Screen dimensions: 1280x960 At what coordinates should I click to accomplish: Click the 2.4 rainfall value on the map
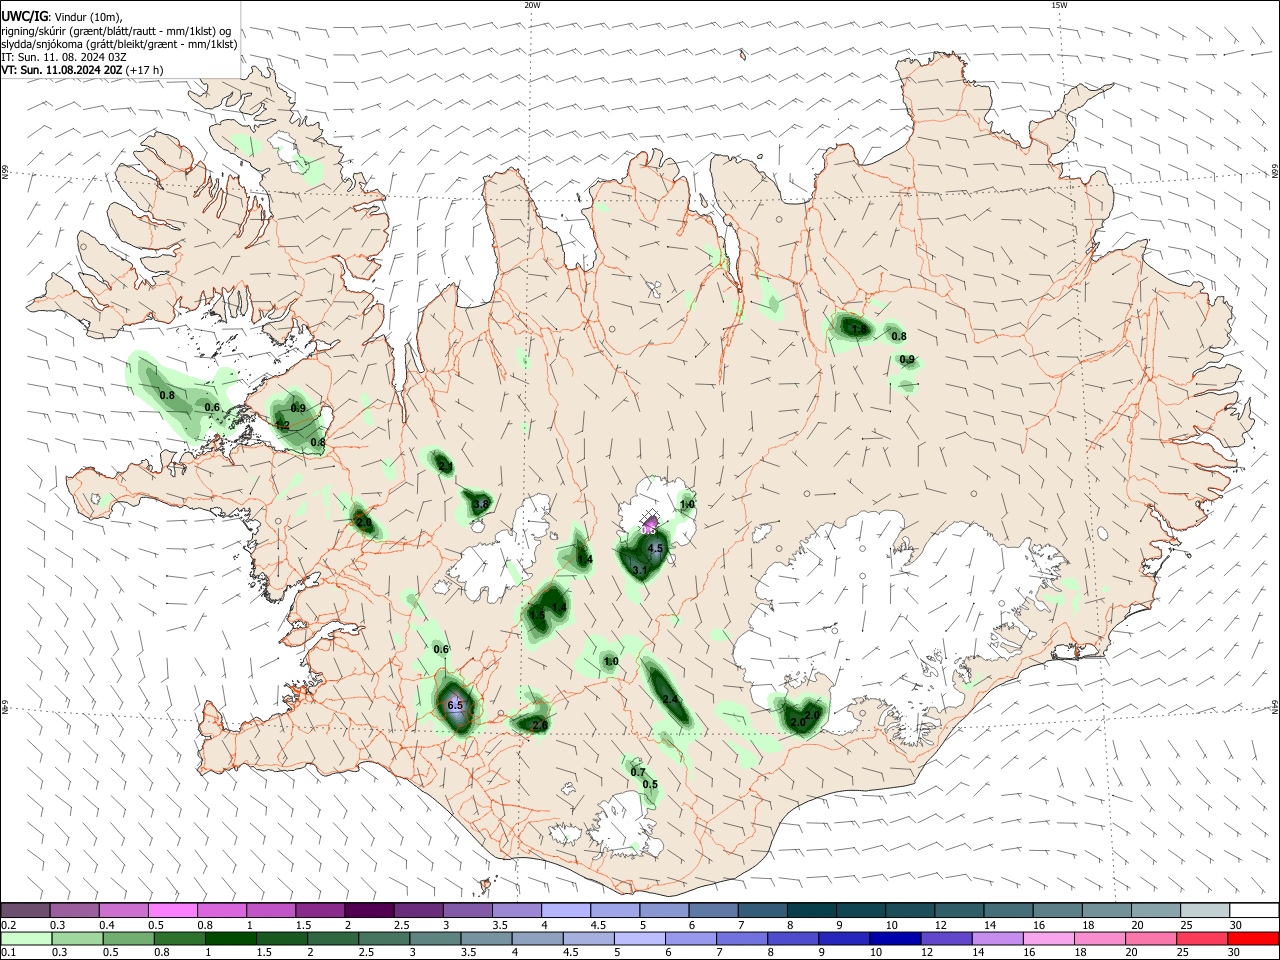(670, 699)
